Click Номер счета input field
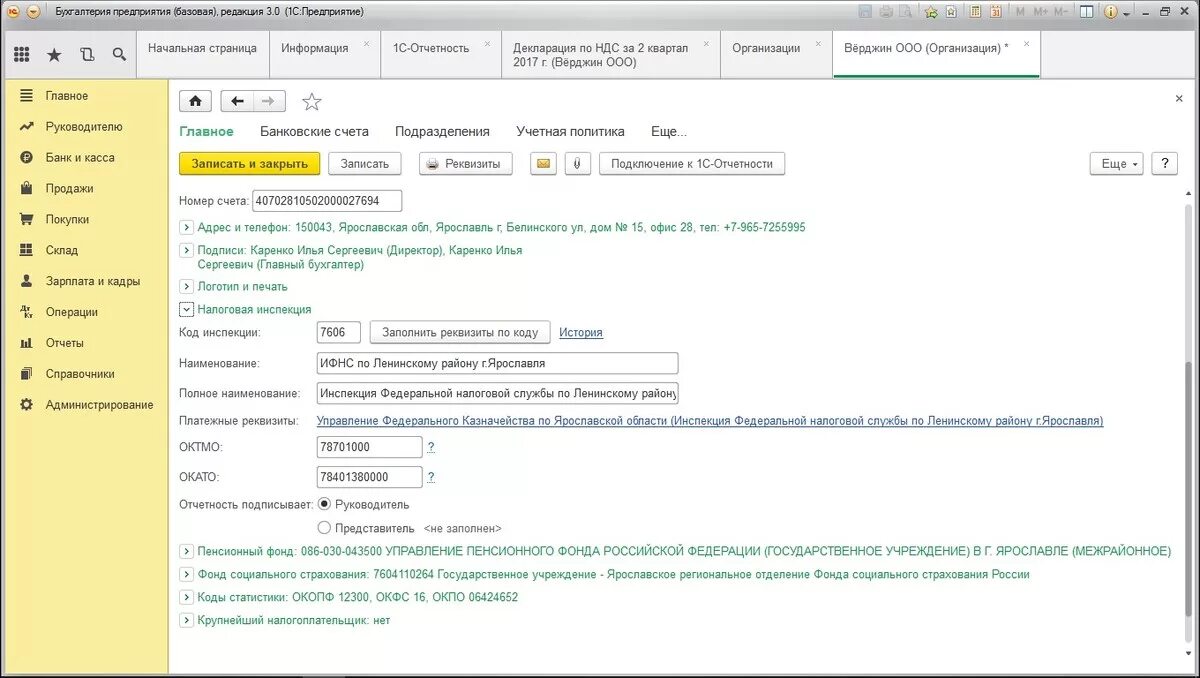1200x678 pixels. pyautogui.click(x=328, y=201)
